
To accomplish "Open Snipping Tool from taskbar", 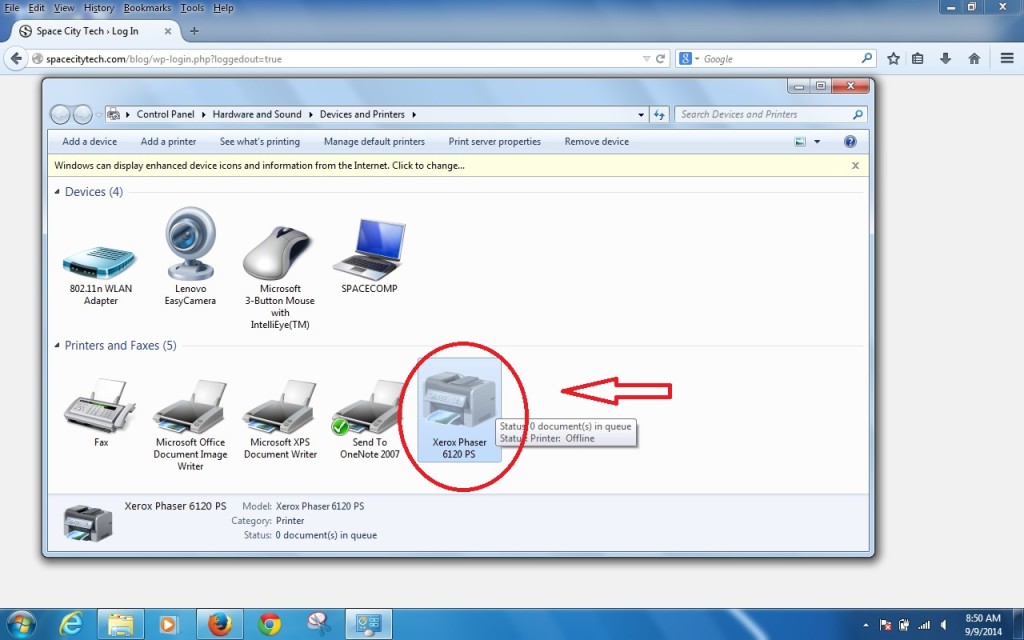I will pyautogui.click(x=319, y=624).
